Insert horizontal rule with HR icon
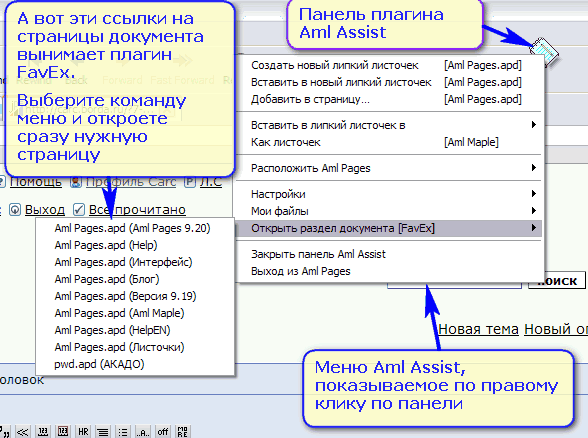The image size is (588, 438). [x=83, y=432]
